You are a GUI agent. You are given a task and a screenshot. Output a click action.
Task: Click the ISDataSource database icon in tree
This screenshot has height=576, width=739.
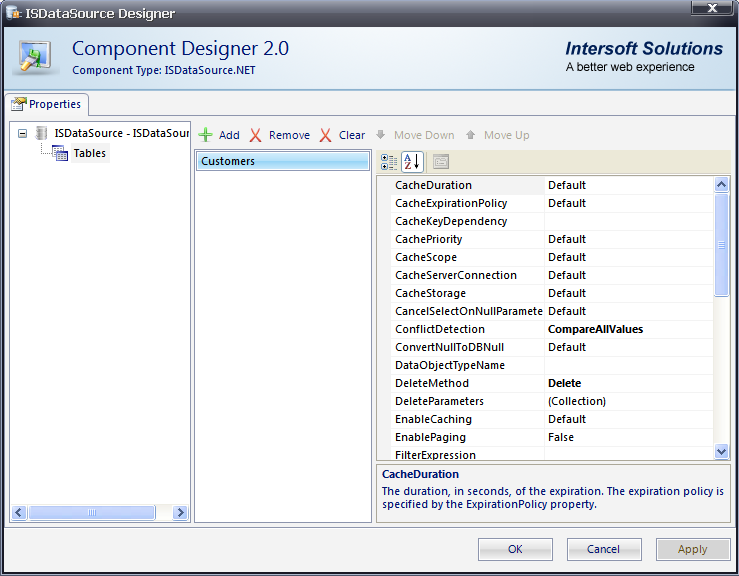click(41, 133)
